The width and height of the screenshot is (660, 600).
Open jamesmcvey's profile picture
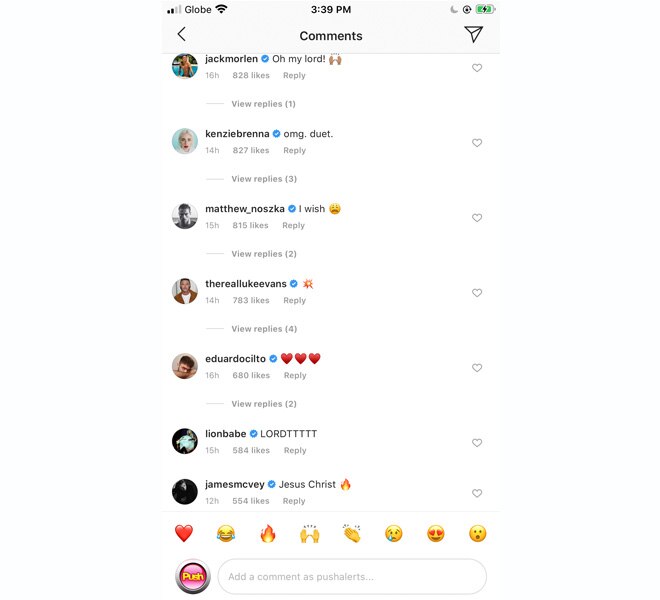[185, 491]
